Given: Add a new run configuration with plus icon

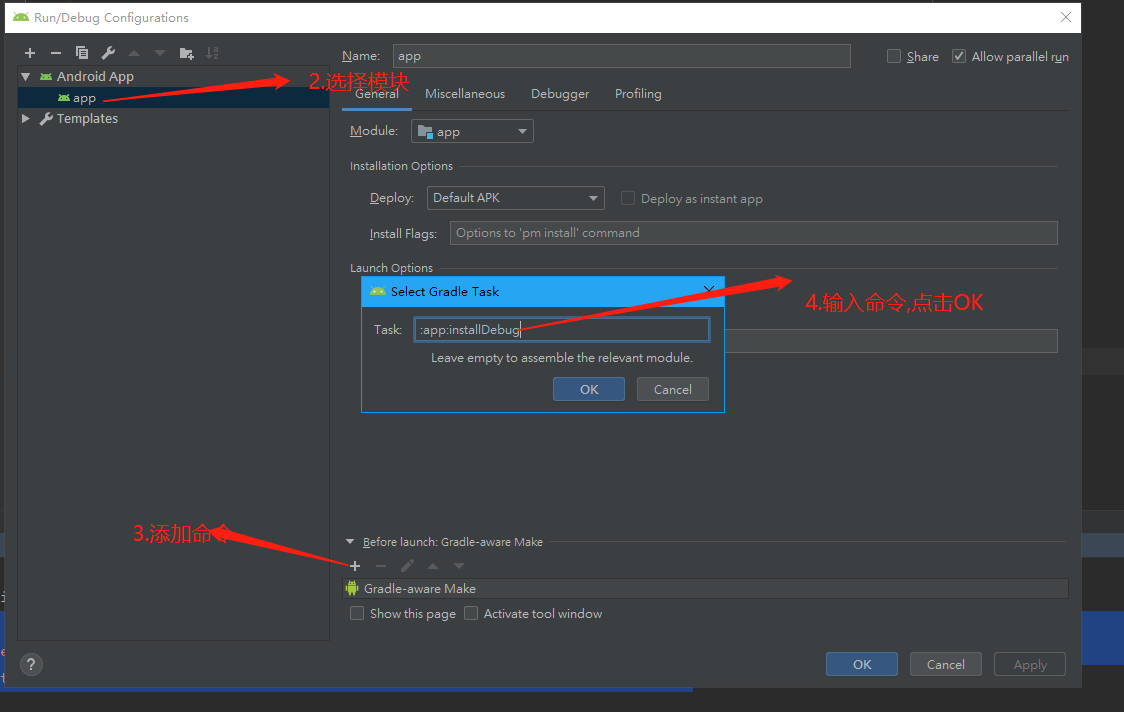Looking at the screenshot, I should tap(29, 52).
